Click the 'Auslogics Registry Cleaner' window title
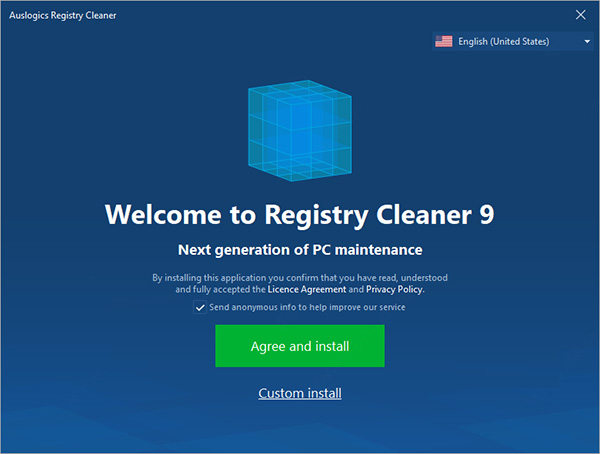Viewport: 600px width, 454px height. (63, 15)
